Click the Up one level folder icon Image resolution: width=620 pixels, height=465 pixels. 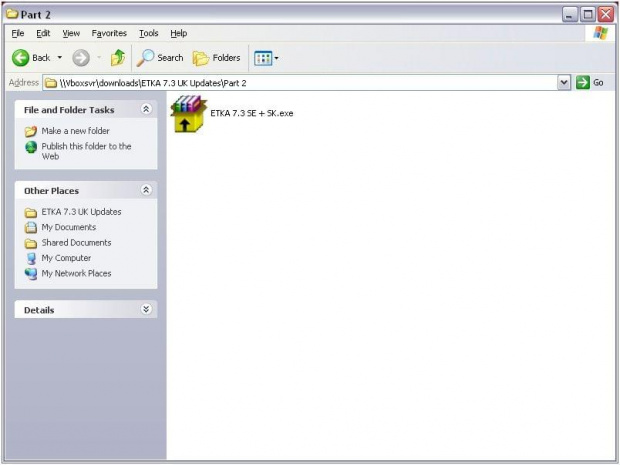[x=118, y=58]
